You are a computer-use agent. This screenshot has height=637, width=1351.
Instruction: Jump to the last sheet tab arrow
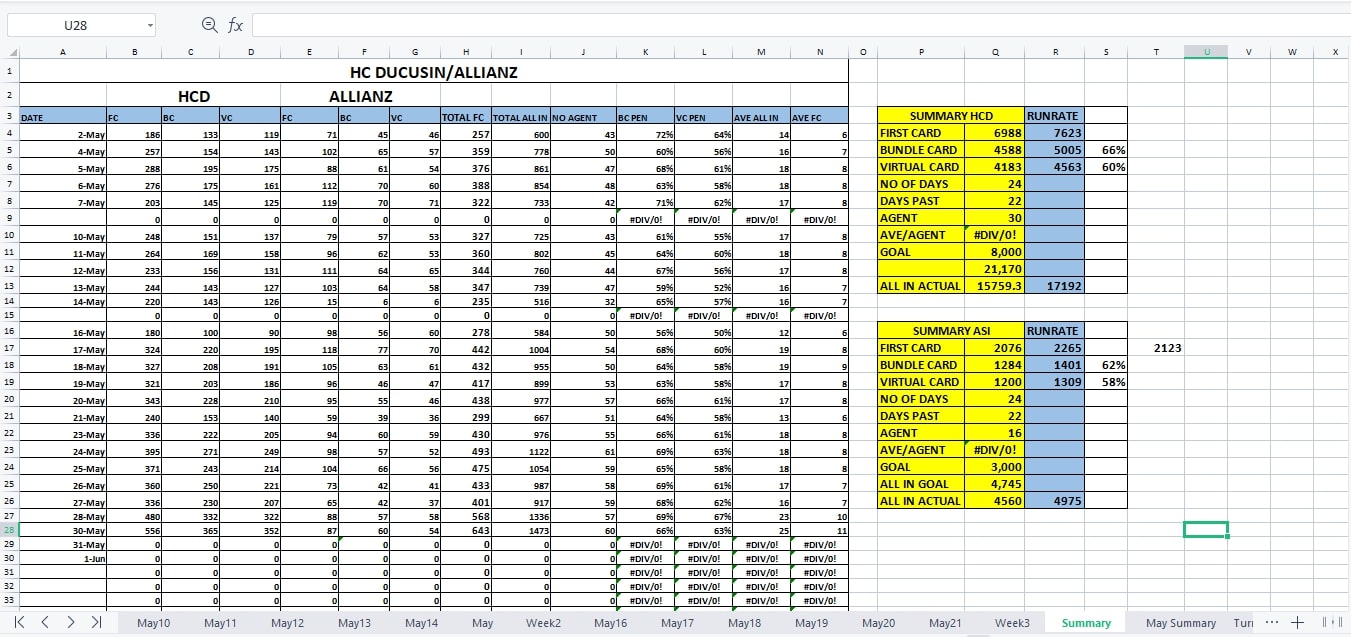96,622
